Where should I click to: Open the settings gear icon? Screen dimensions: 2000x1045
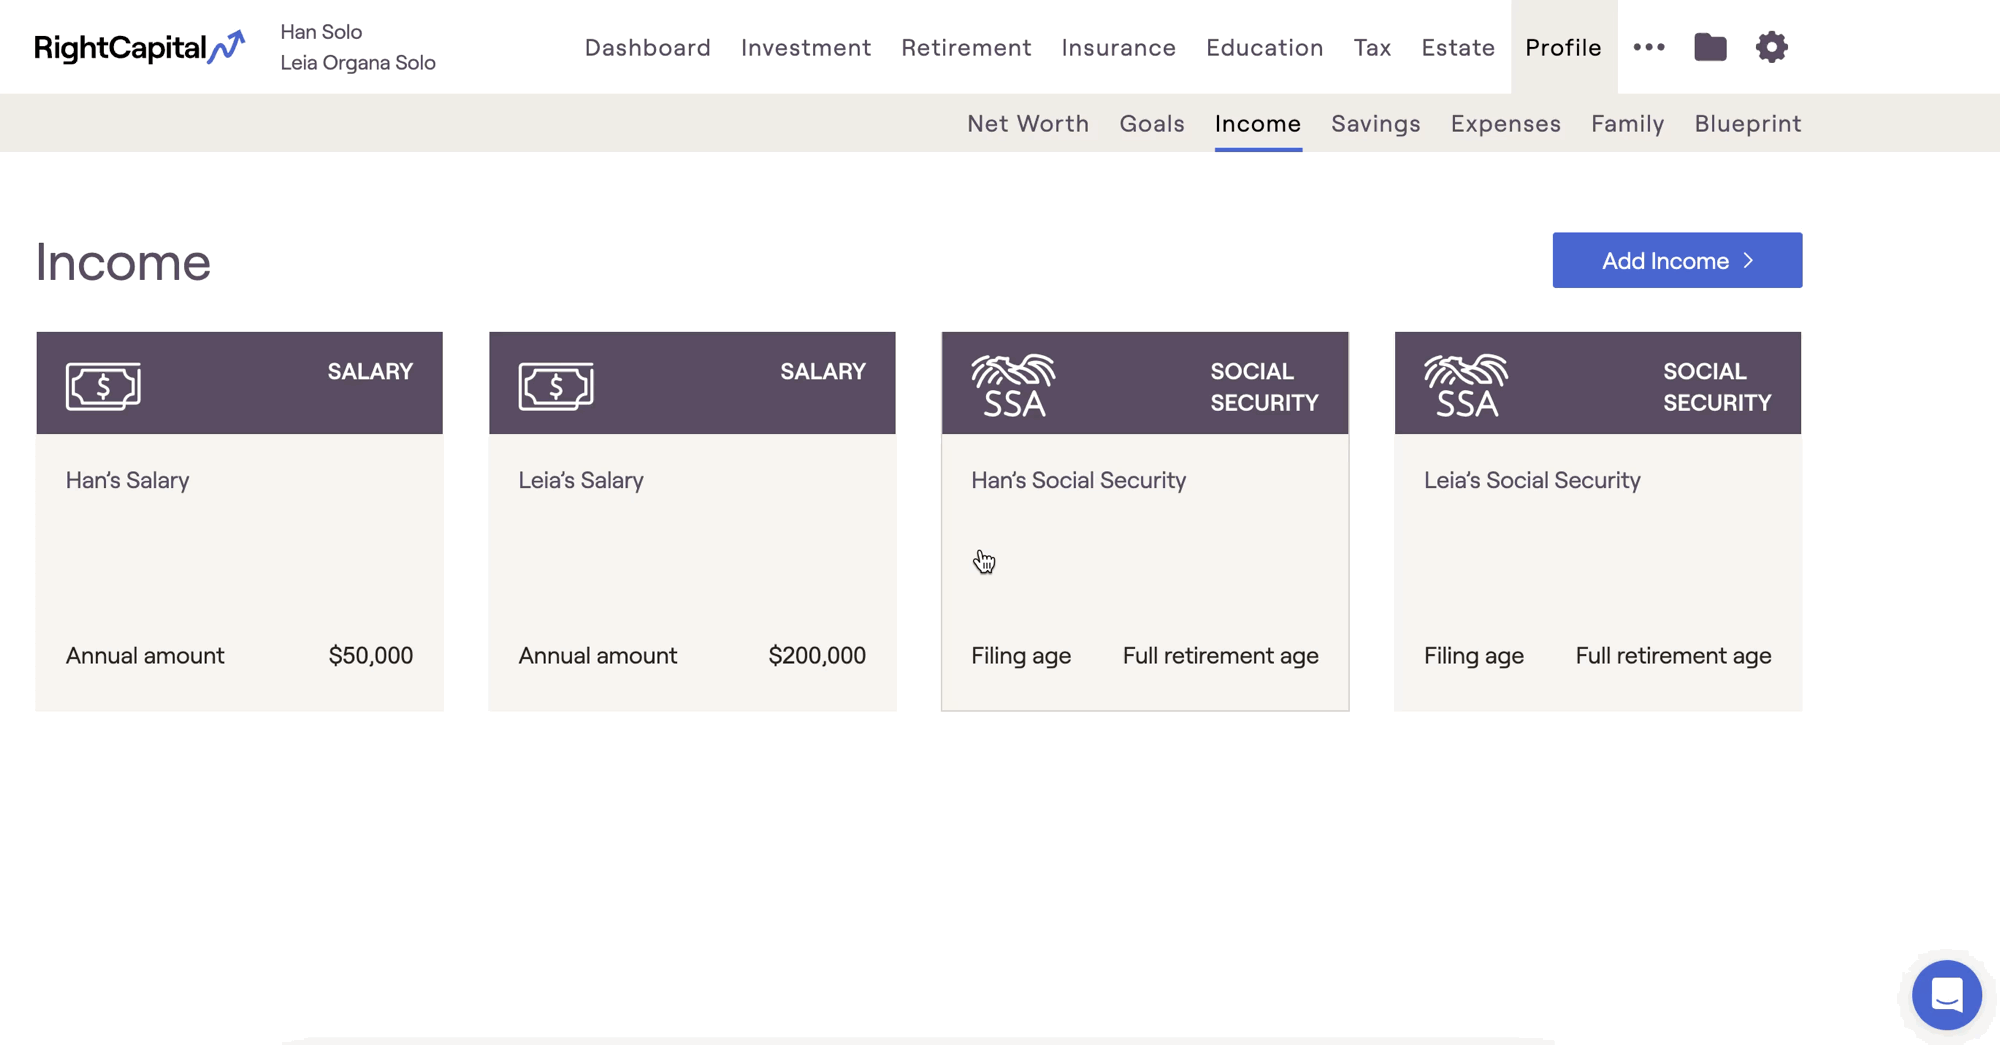click(x=1771, y=47)
